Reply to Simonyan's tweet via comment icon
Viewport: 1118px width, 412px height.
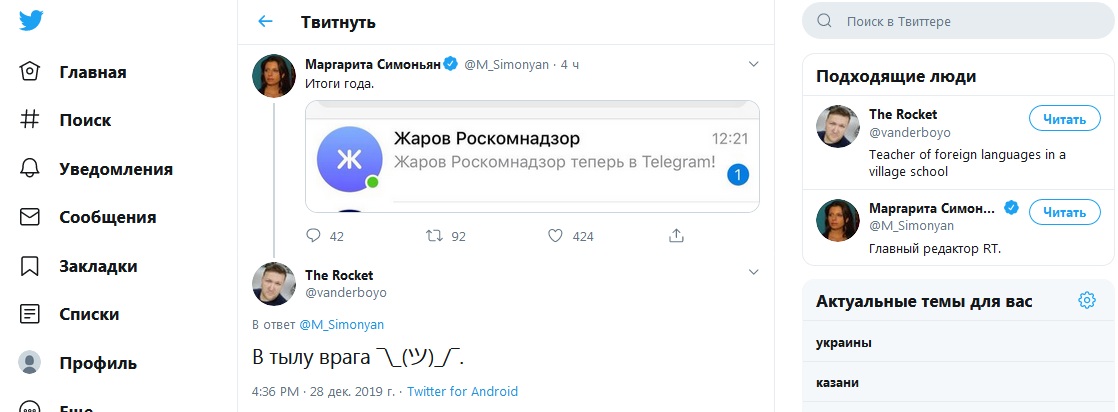[x=313, y=236]
